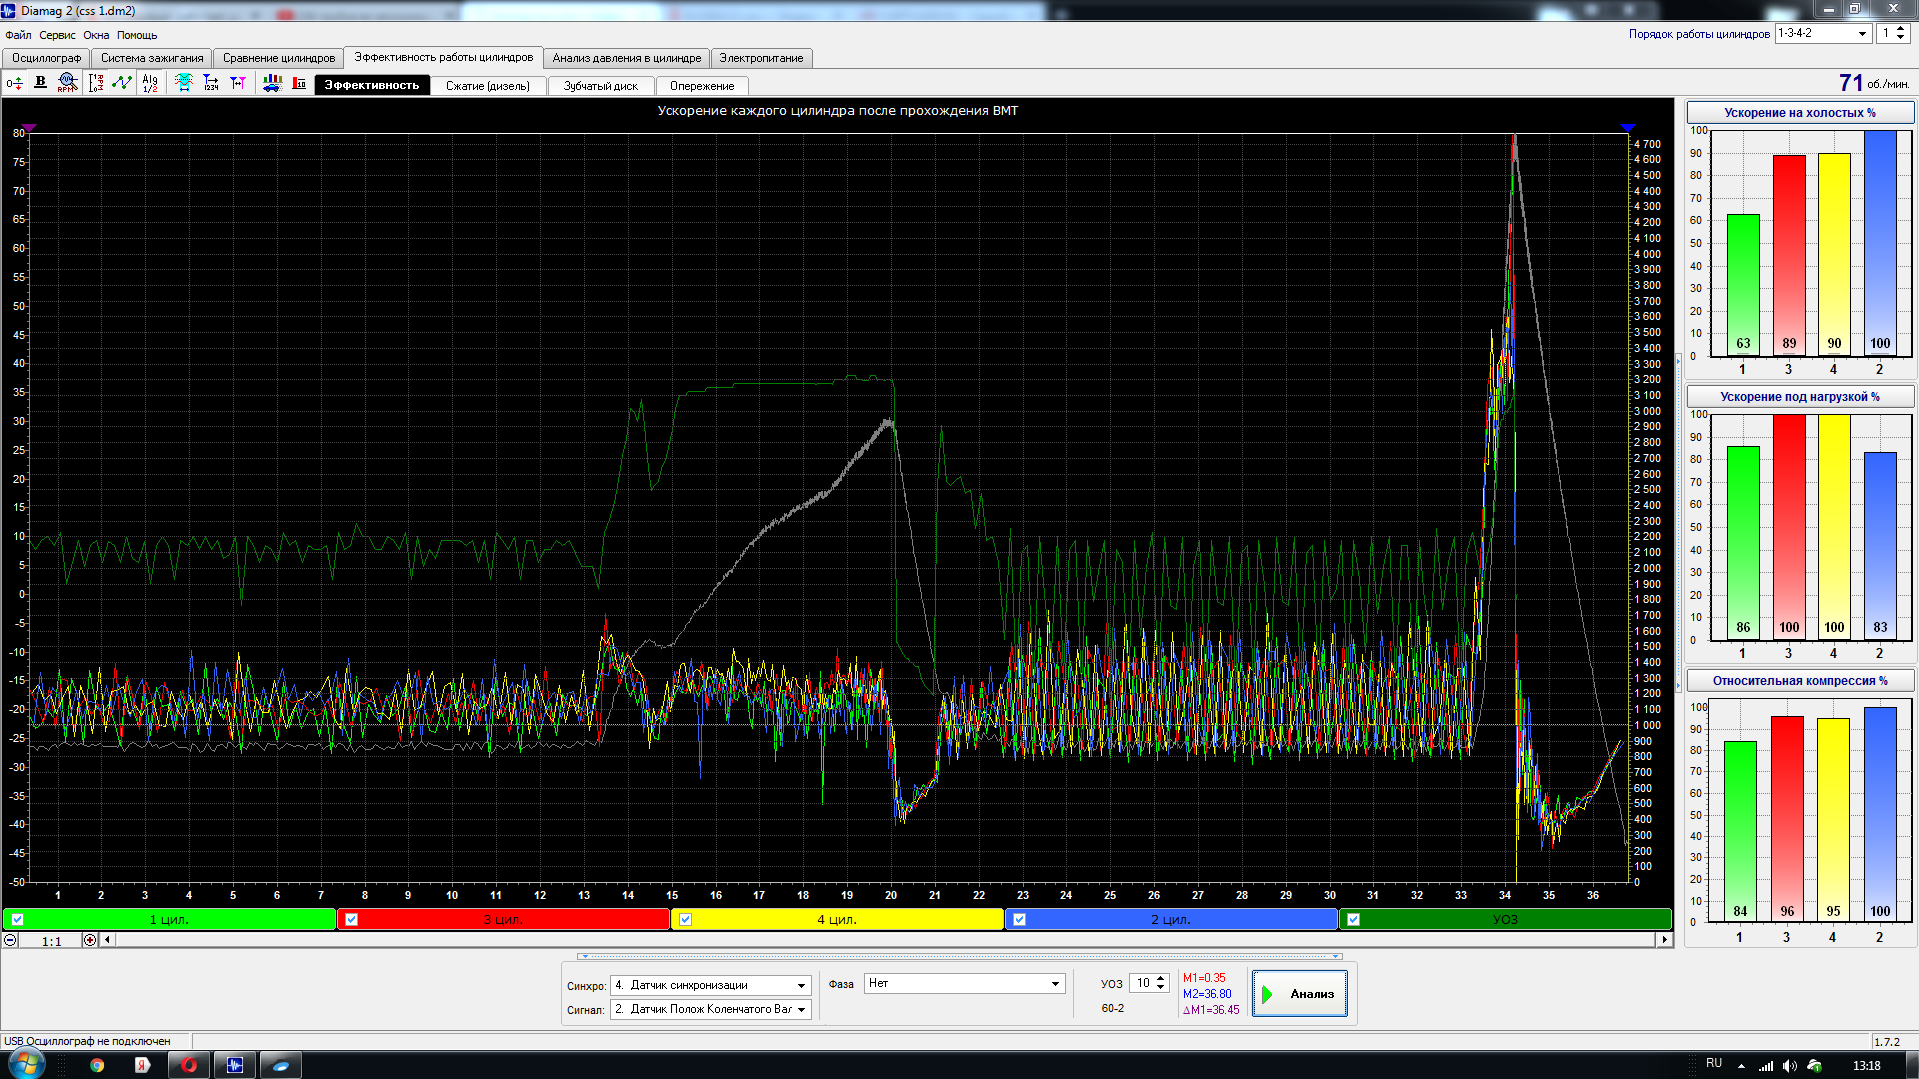Open the Помощь menu
Screen dimensions: 1919x1079
coord(137,35)
